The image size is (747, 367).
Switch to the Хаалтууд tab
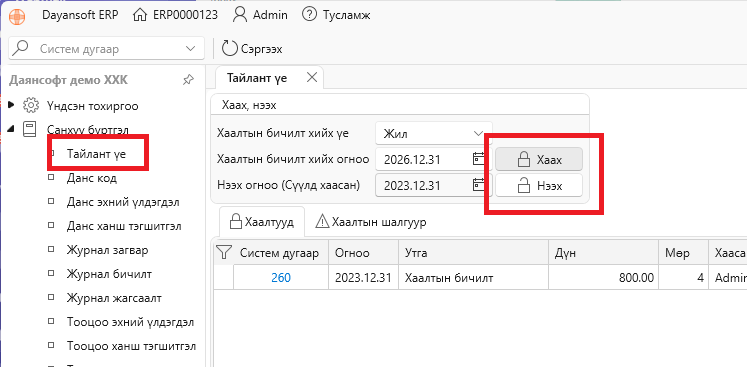coord(262,222)
